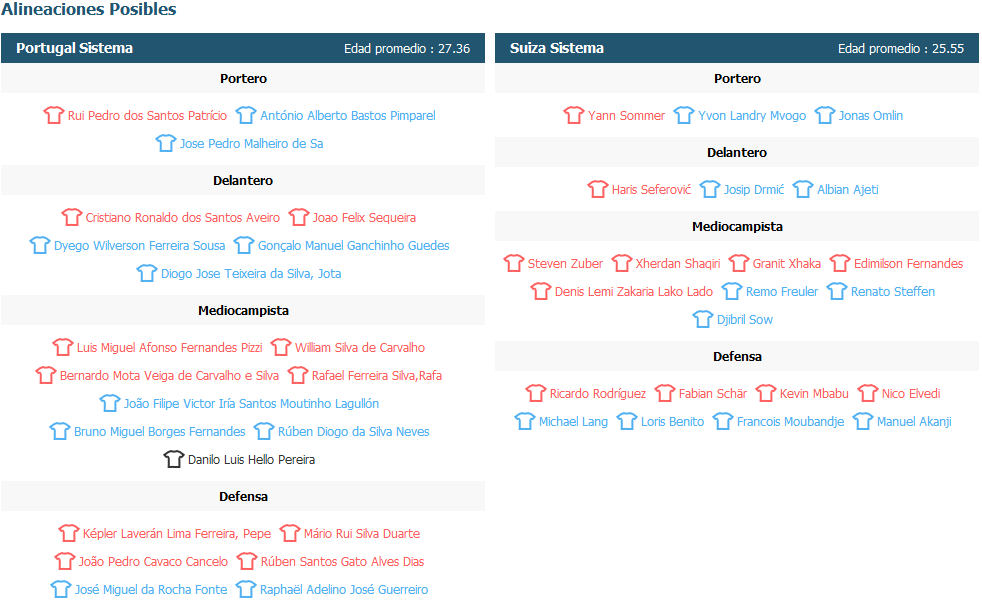
Task: Open Xherdan Shaqiri player link
Action: [677, 263]
